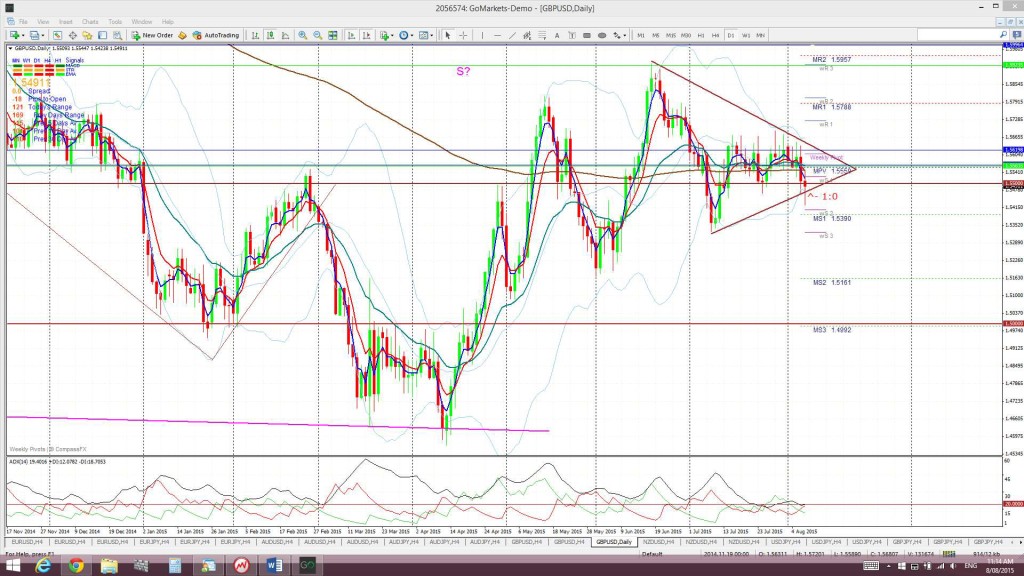Open the Tools menu
Image resolution: width=1024 pixels, height=576 pixels.
coord(115,22)
